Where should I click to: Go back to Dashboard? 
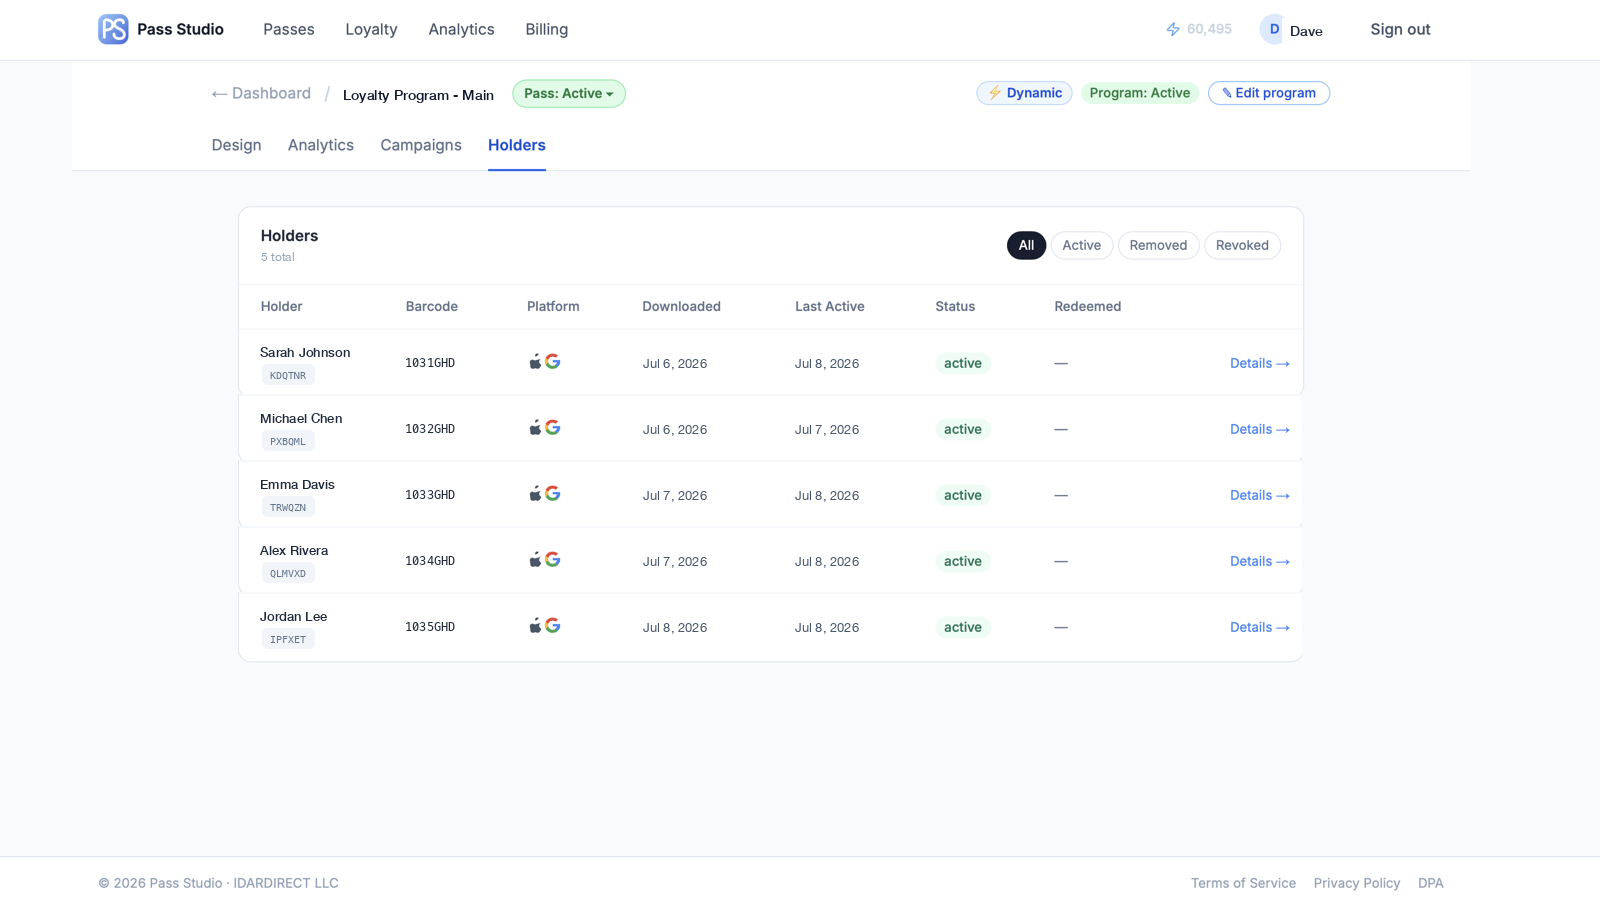pos(261,94)
